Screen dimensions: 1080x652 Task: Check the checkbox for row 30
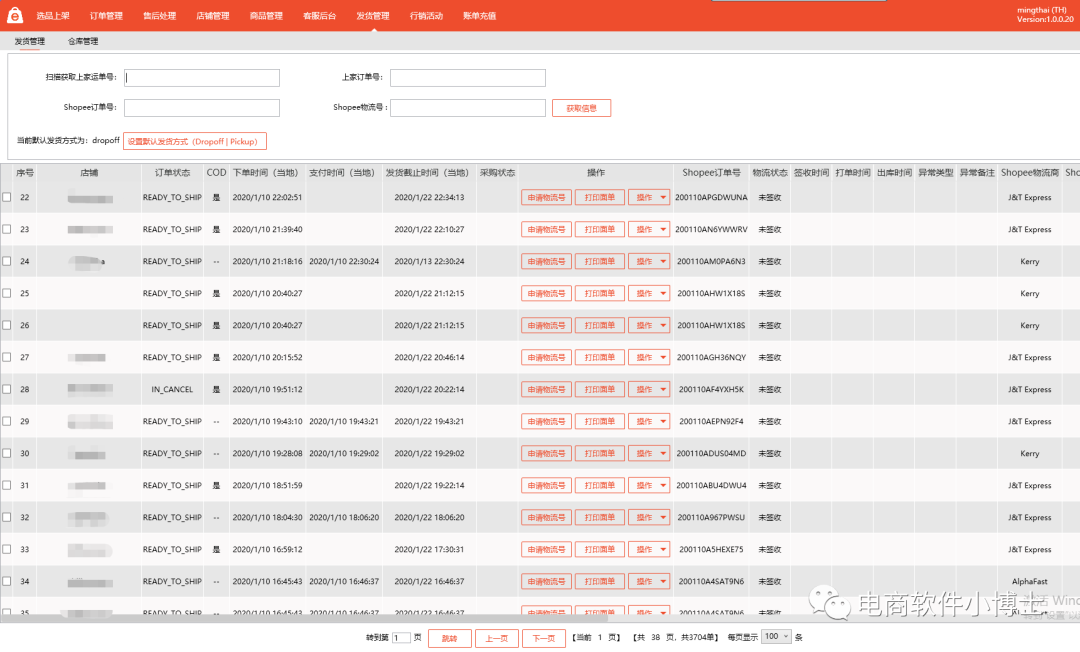(x=7, y=453)
